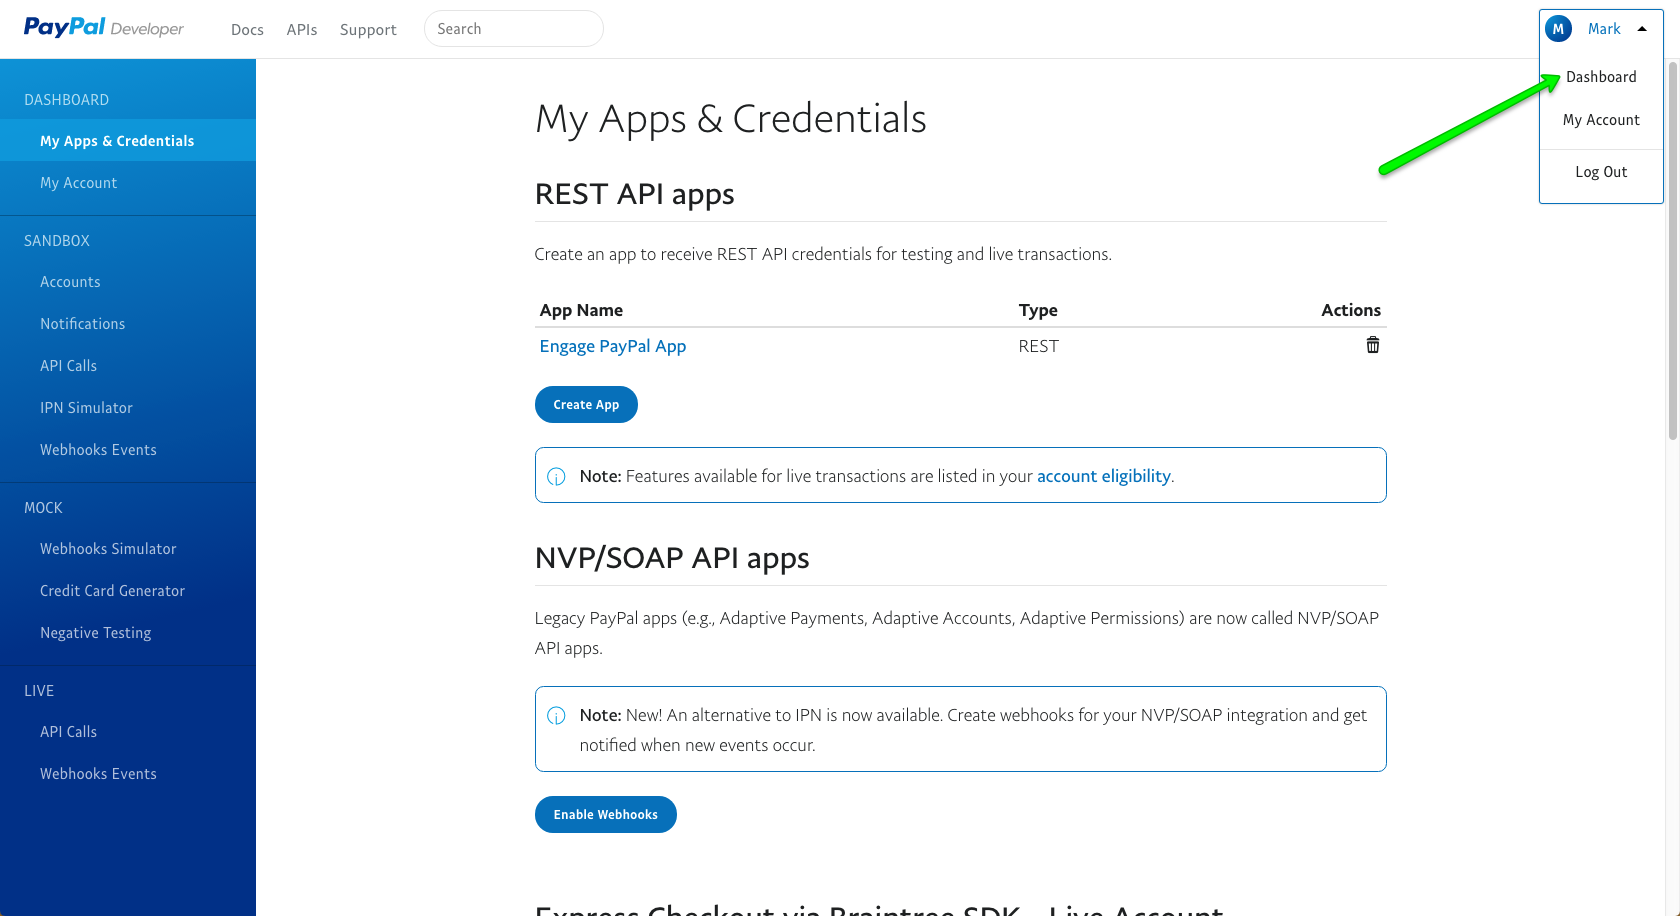Click the MOCK sidebar section heading
This screenshot has height=916, width=1680.
43,508
